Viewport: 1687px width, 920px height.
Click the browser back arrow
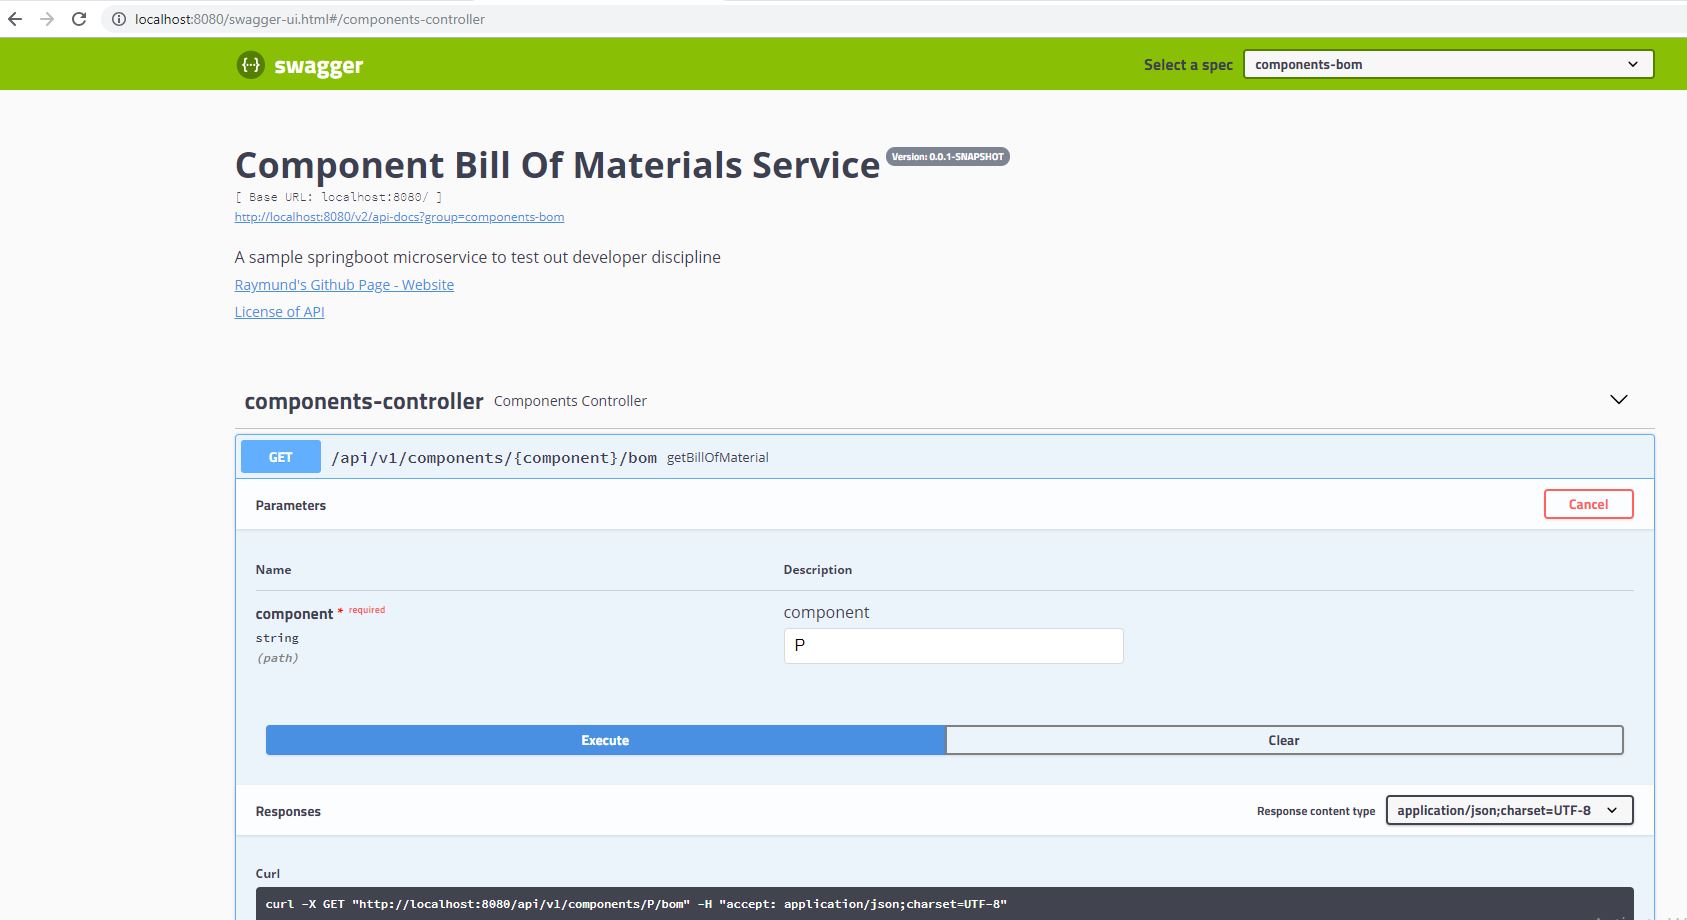coord(15,19)
